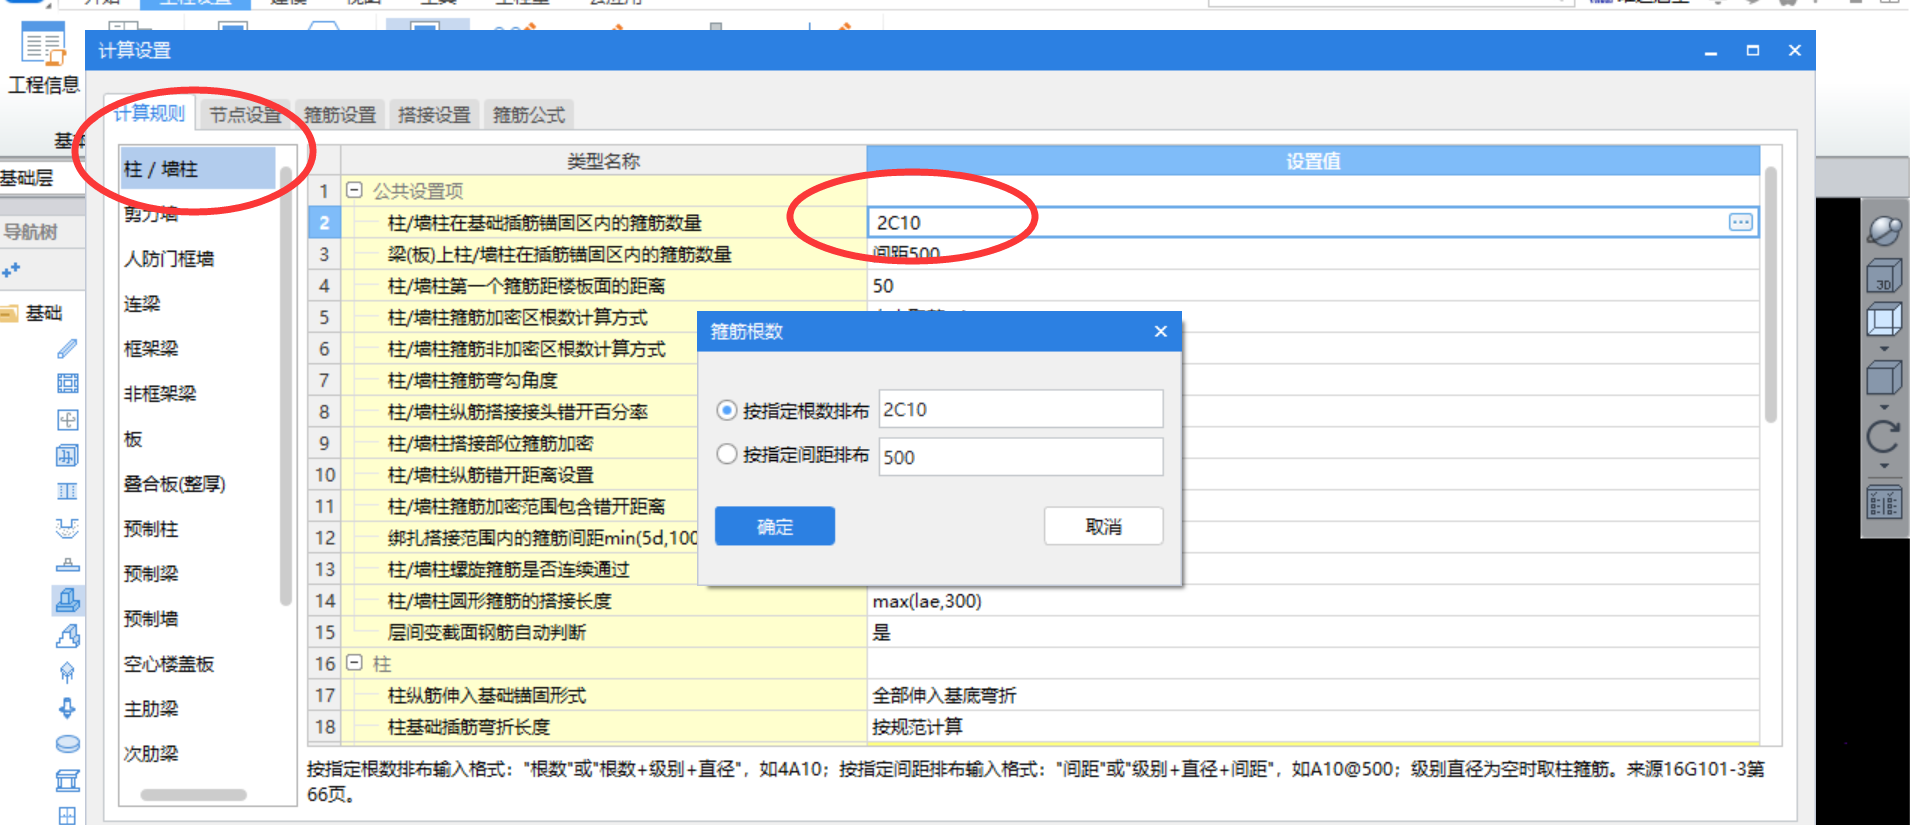
Task: Click the ellipsis button in the 2C10 cell
Action: coord(1740,222)
